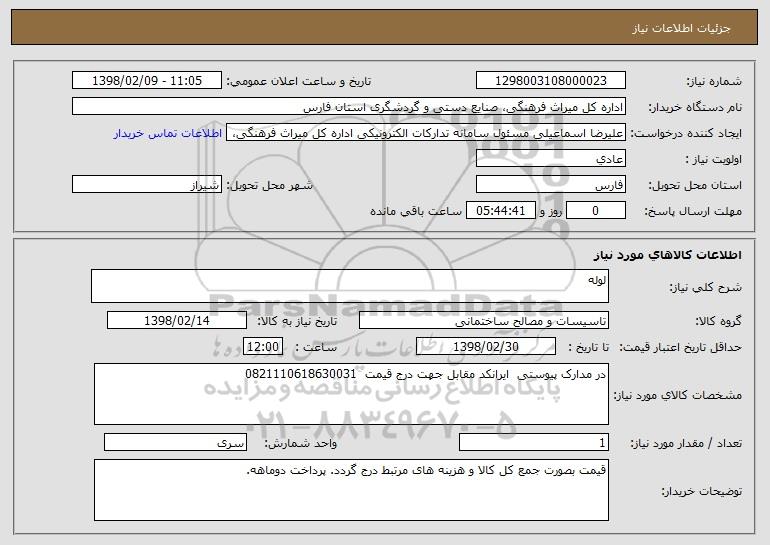Click the price validity date 1398/02/30
This screenshot has width=770, height=545.
click(486, 347)
